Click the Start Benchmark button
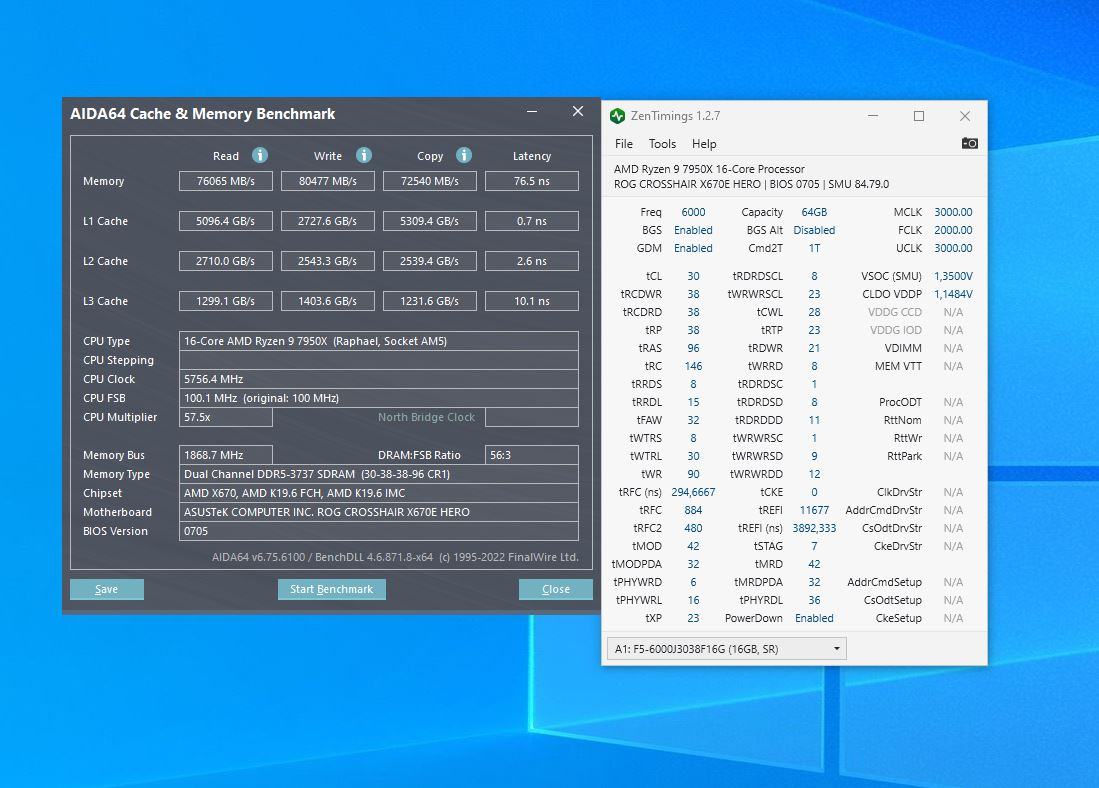The image size is (1099, 788). (x=332, y=589)
